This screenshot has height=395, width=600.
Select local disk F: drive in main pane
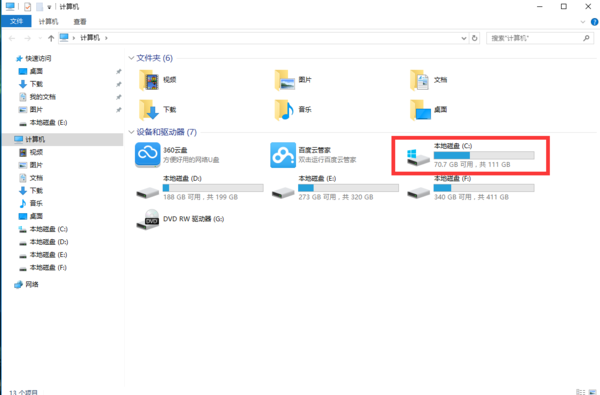(470, 188)
